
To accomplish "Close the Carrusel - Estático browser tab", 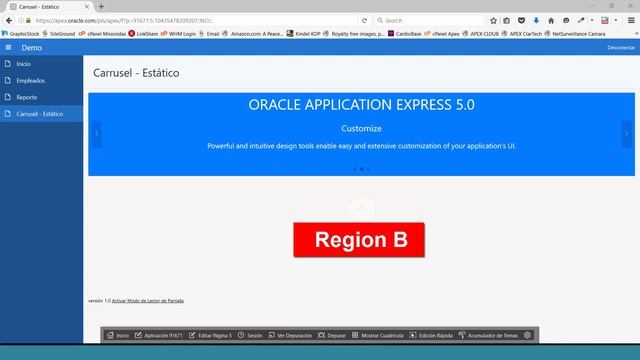I will pos(87,7).
